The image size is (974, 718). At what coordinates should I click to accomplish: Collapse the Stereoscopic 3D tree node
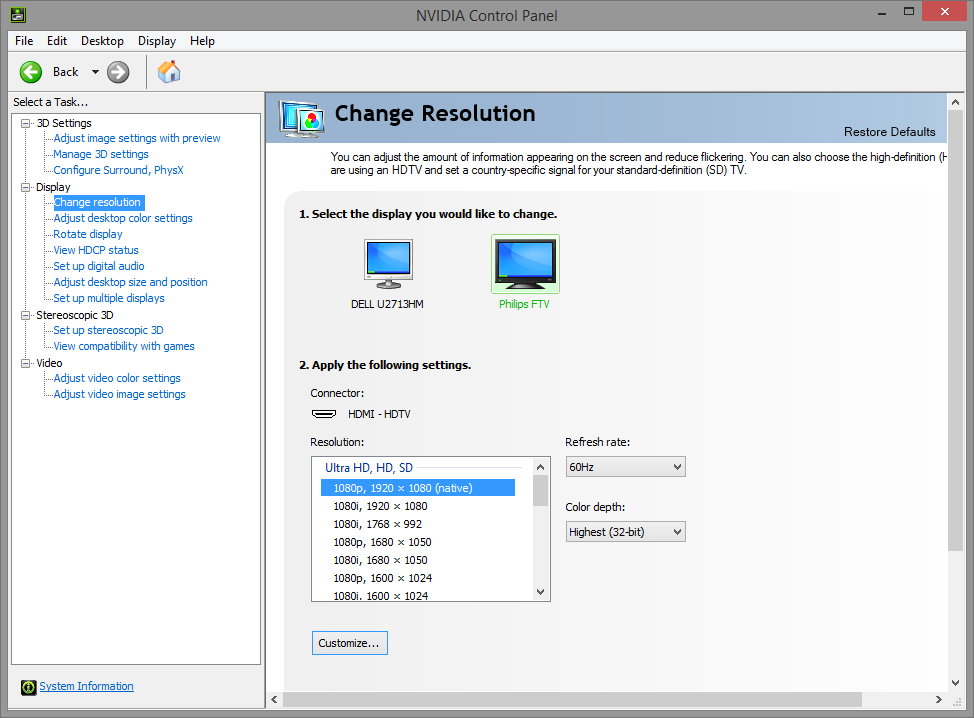[25, 315]
